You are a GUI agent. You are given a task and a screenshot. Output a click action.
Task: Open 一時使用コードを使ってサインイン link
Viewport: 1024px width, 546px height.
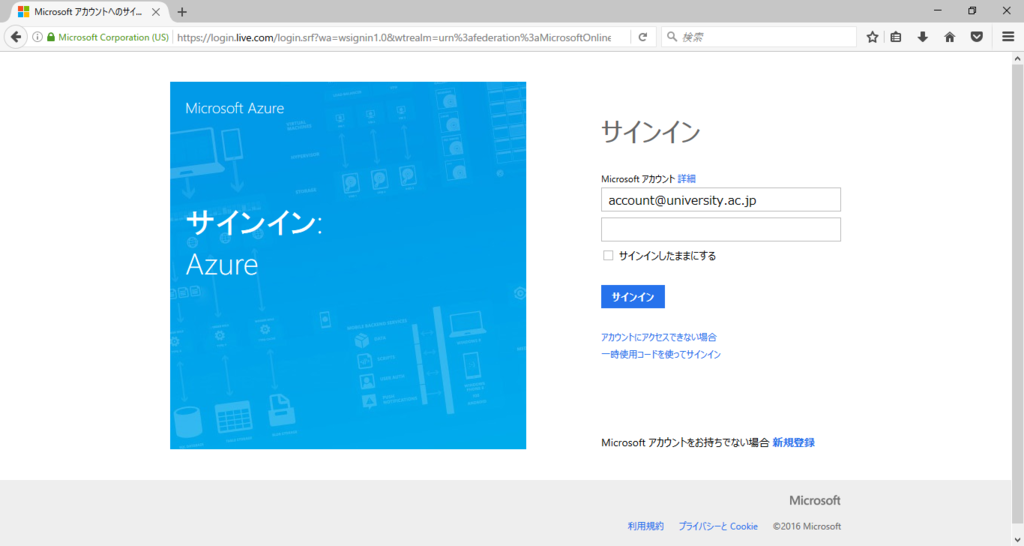click(x=661, y=354)
